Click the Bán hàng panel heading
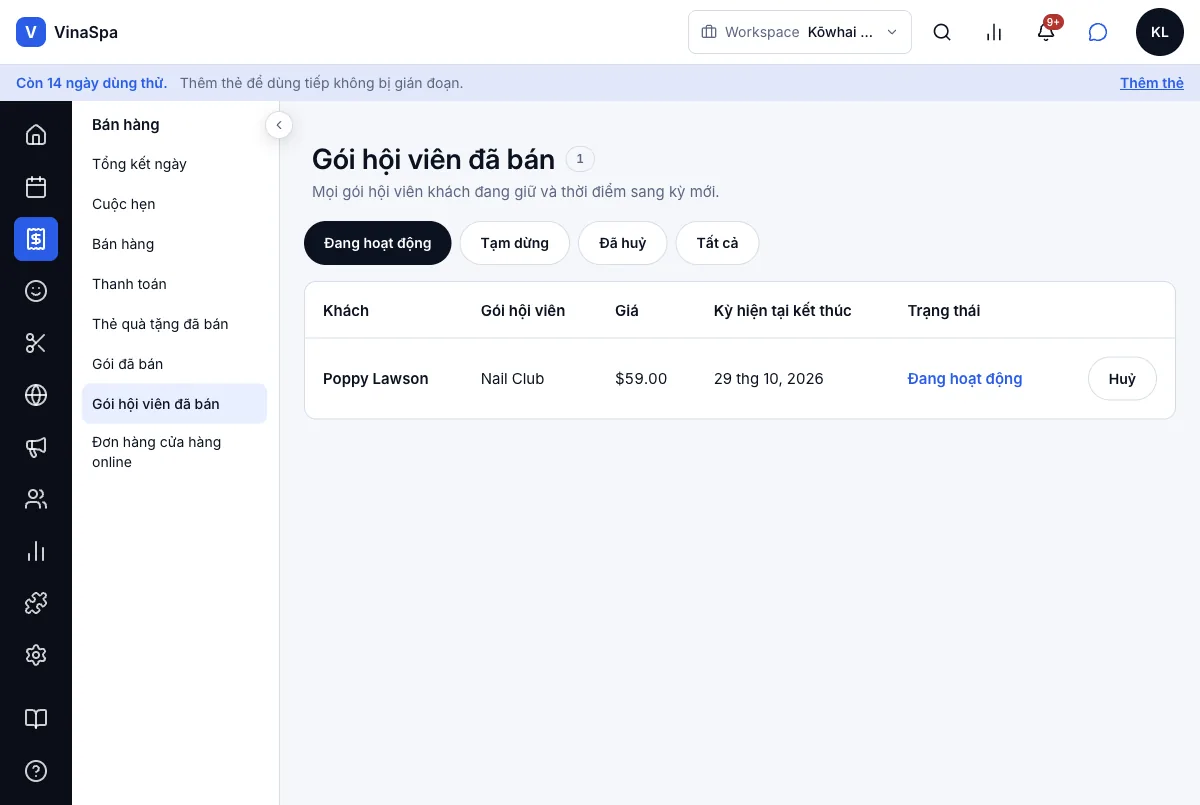This screenshot has height=805, width=1200. tap(126, 125)
